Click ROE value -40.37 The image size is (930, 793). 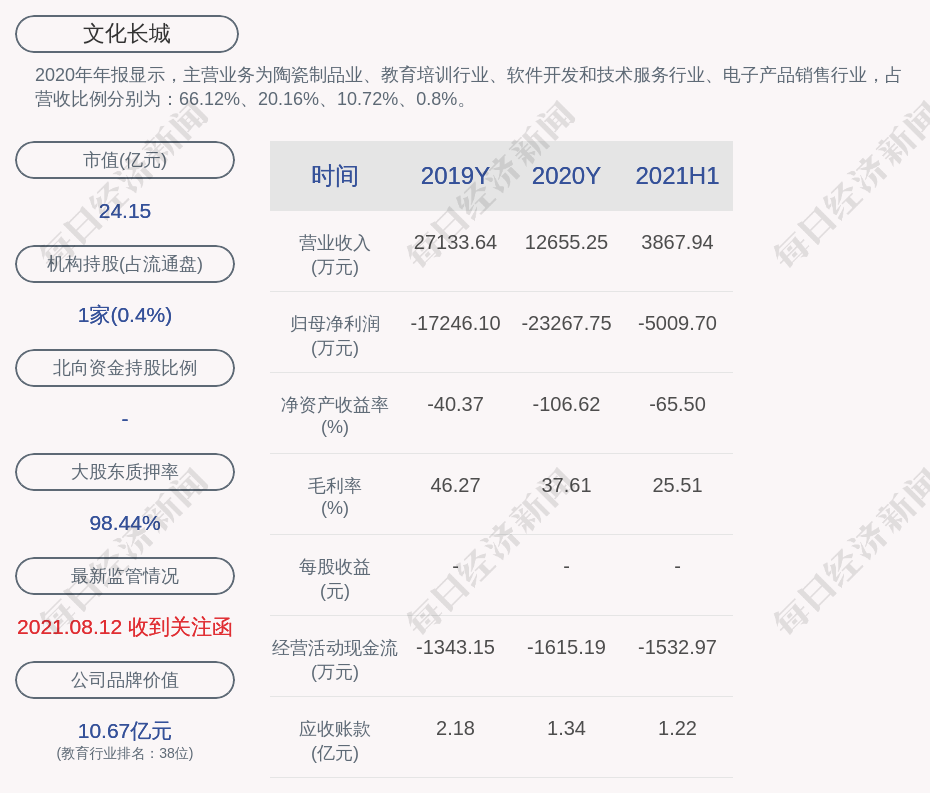[455, 405]
